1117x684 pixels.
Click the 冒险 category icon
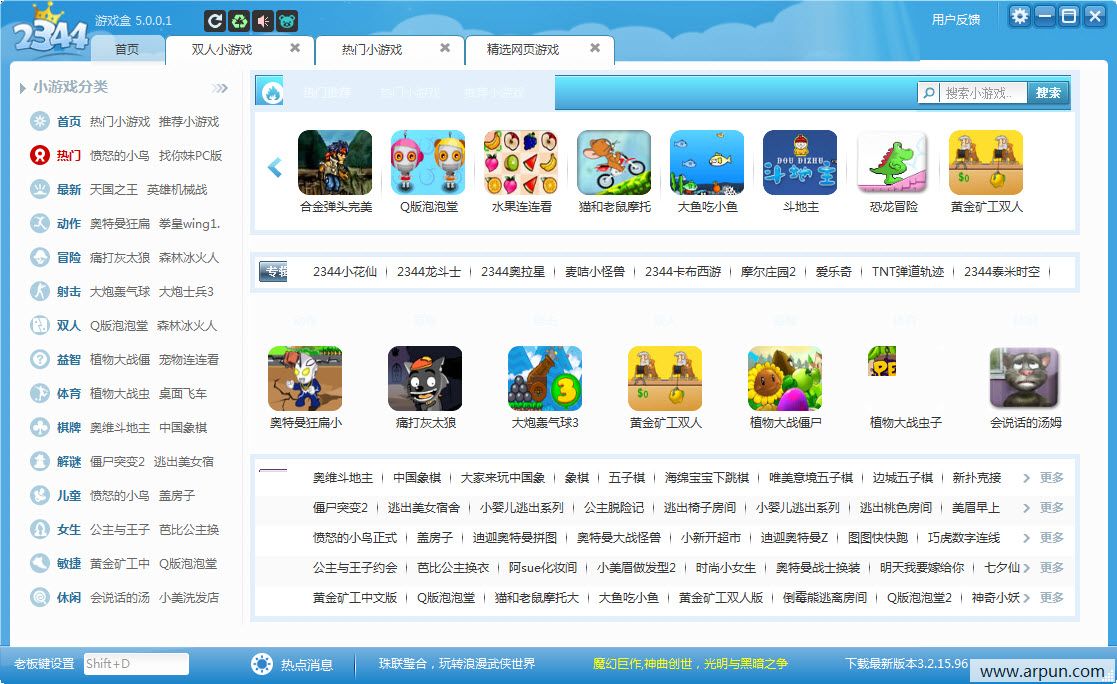(40, 257)
